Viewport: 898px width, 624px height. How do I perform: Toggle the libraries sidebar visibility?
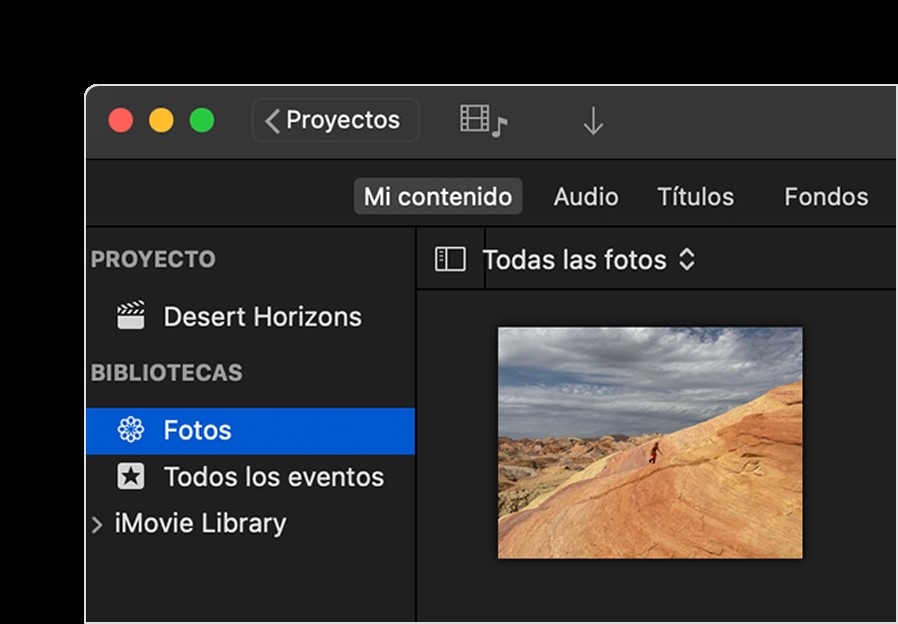450,259
